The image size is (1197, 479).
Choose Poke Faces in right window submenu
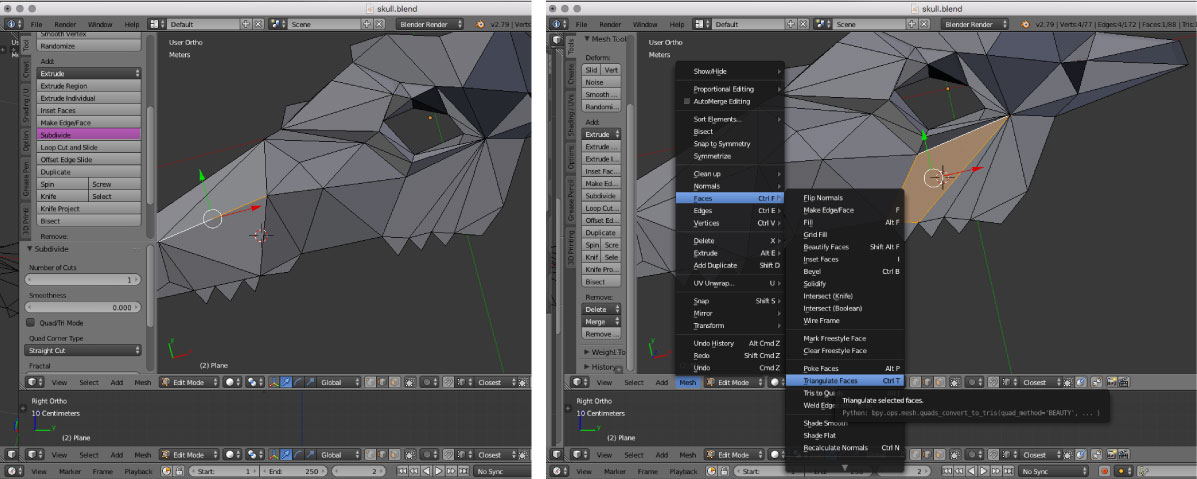pyautogui.click(x=844, y=368)
